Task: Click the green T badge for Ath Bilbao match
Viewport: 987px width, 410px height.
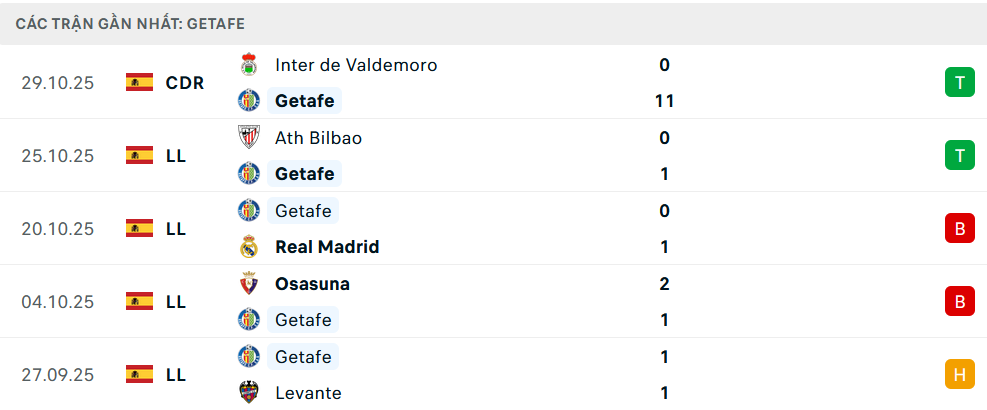Action: pyautogui.click(x=959, y=156)
